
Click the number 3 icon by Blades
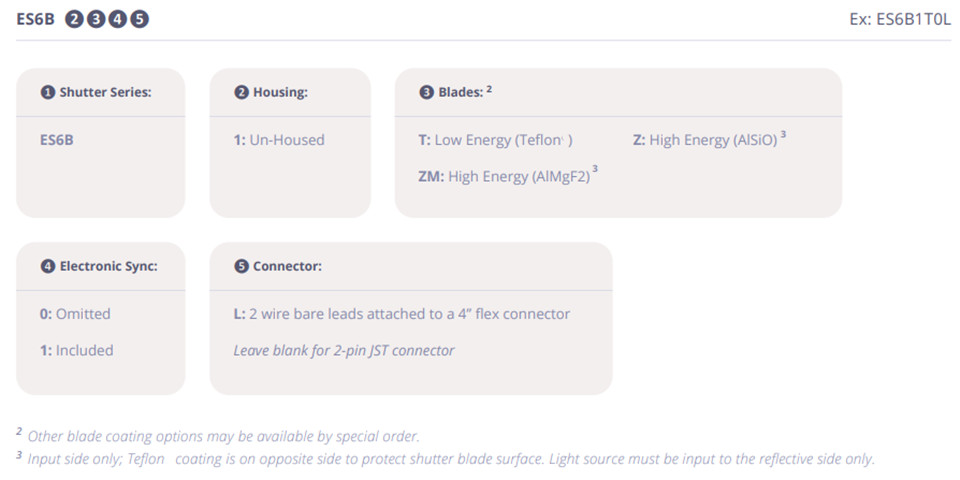pos(427,93)
